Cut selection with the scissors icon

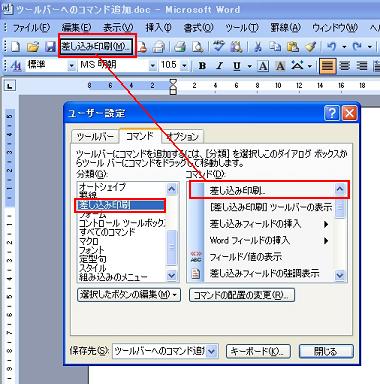(257, 47)
